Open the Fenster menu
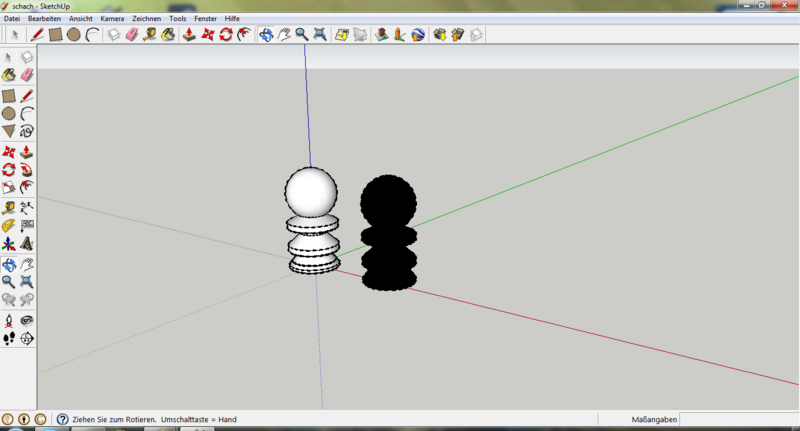The image size is (800, 431). [205, 19]
